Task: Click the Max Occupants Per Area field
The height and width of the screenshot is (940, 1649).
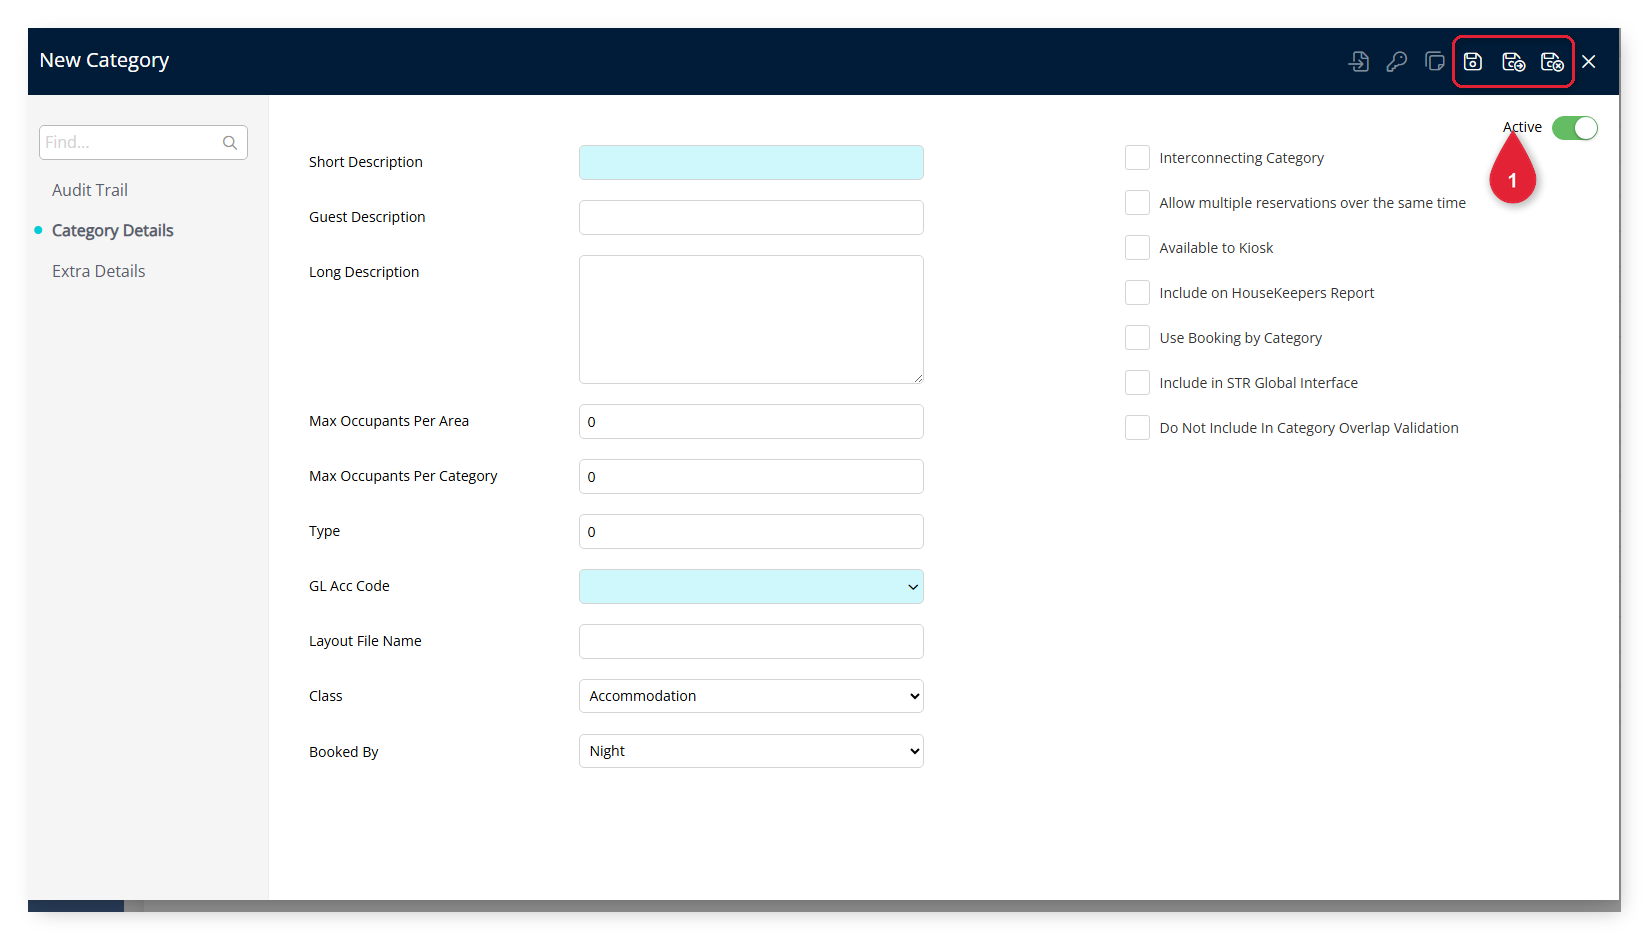Action: 751,422
